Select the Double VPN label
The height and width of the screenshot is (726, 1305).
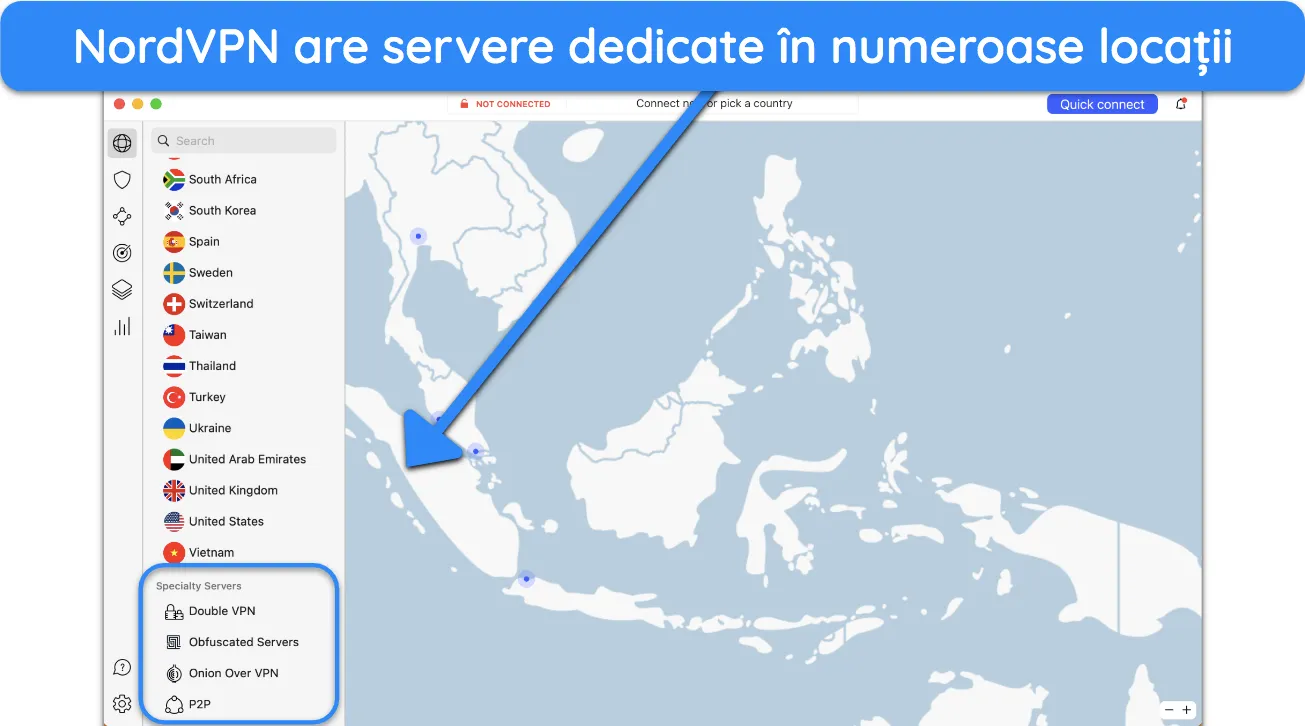click(x=222, y=611)
